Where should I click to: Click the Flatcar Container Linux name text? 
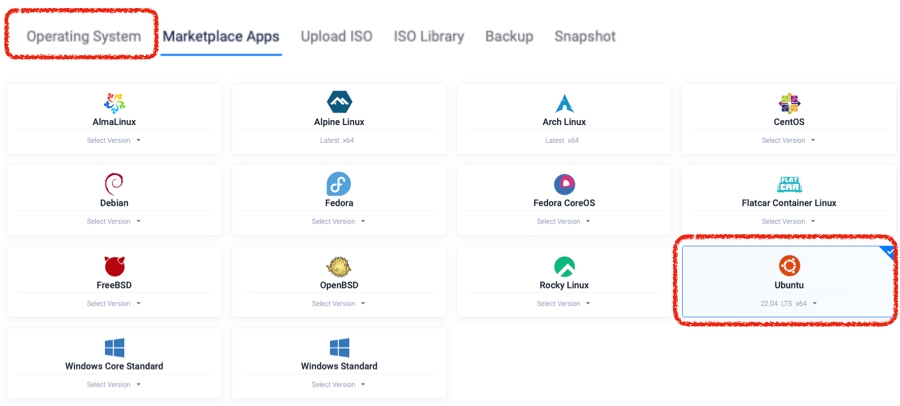[x=789, y=203]
